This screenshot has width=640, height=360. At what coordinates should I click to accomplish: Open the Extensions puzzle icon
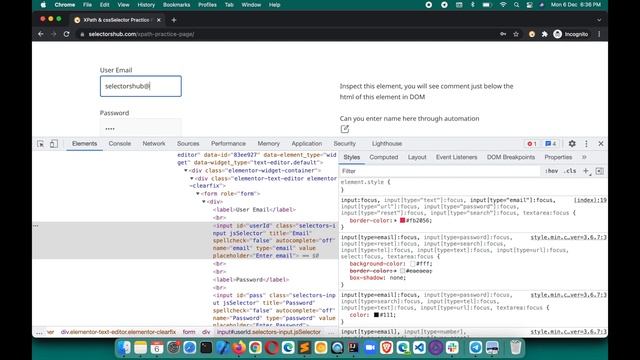pos(544,34)
